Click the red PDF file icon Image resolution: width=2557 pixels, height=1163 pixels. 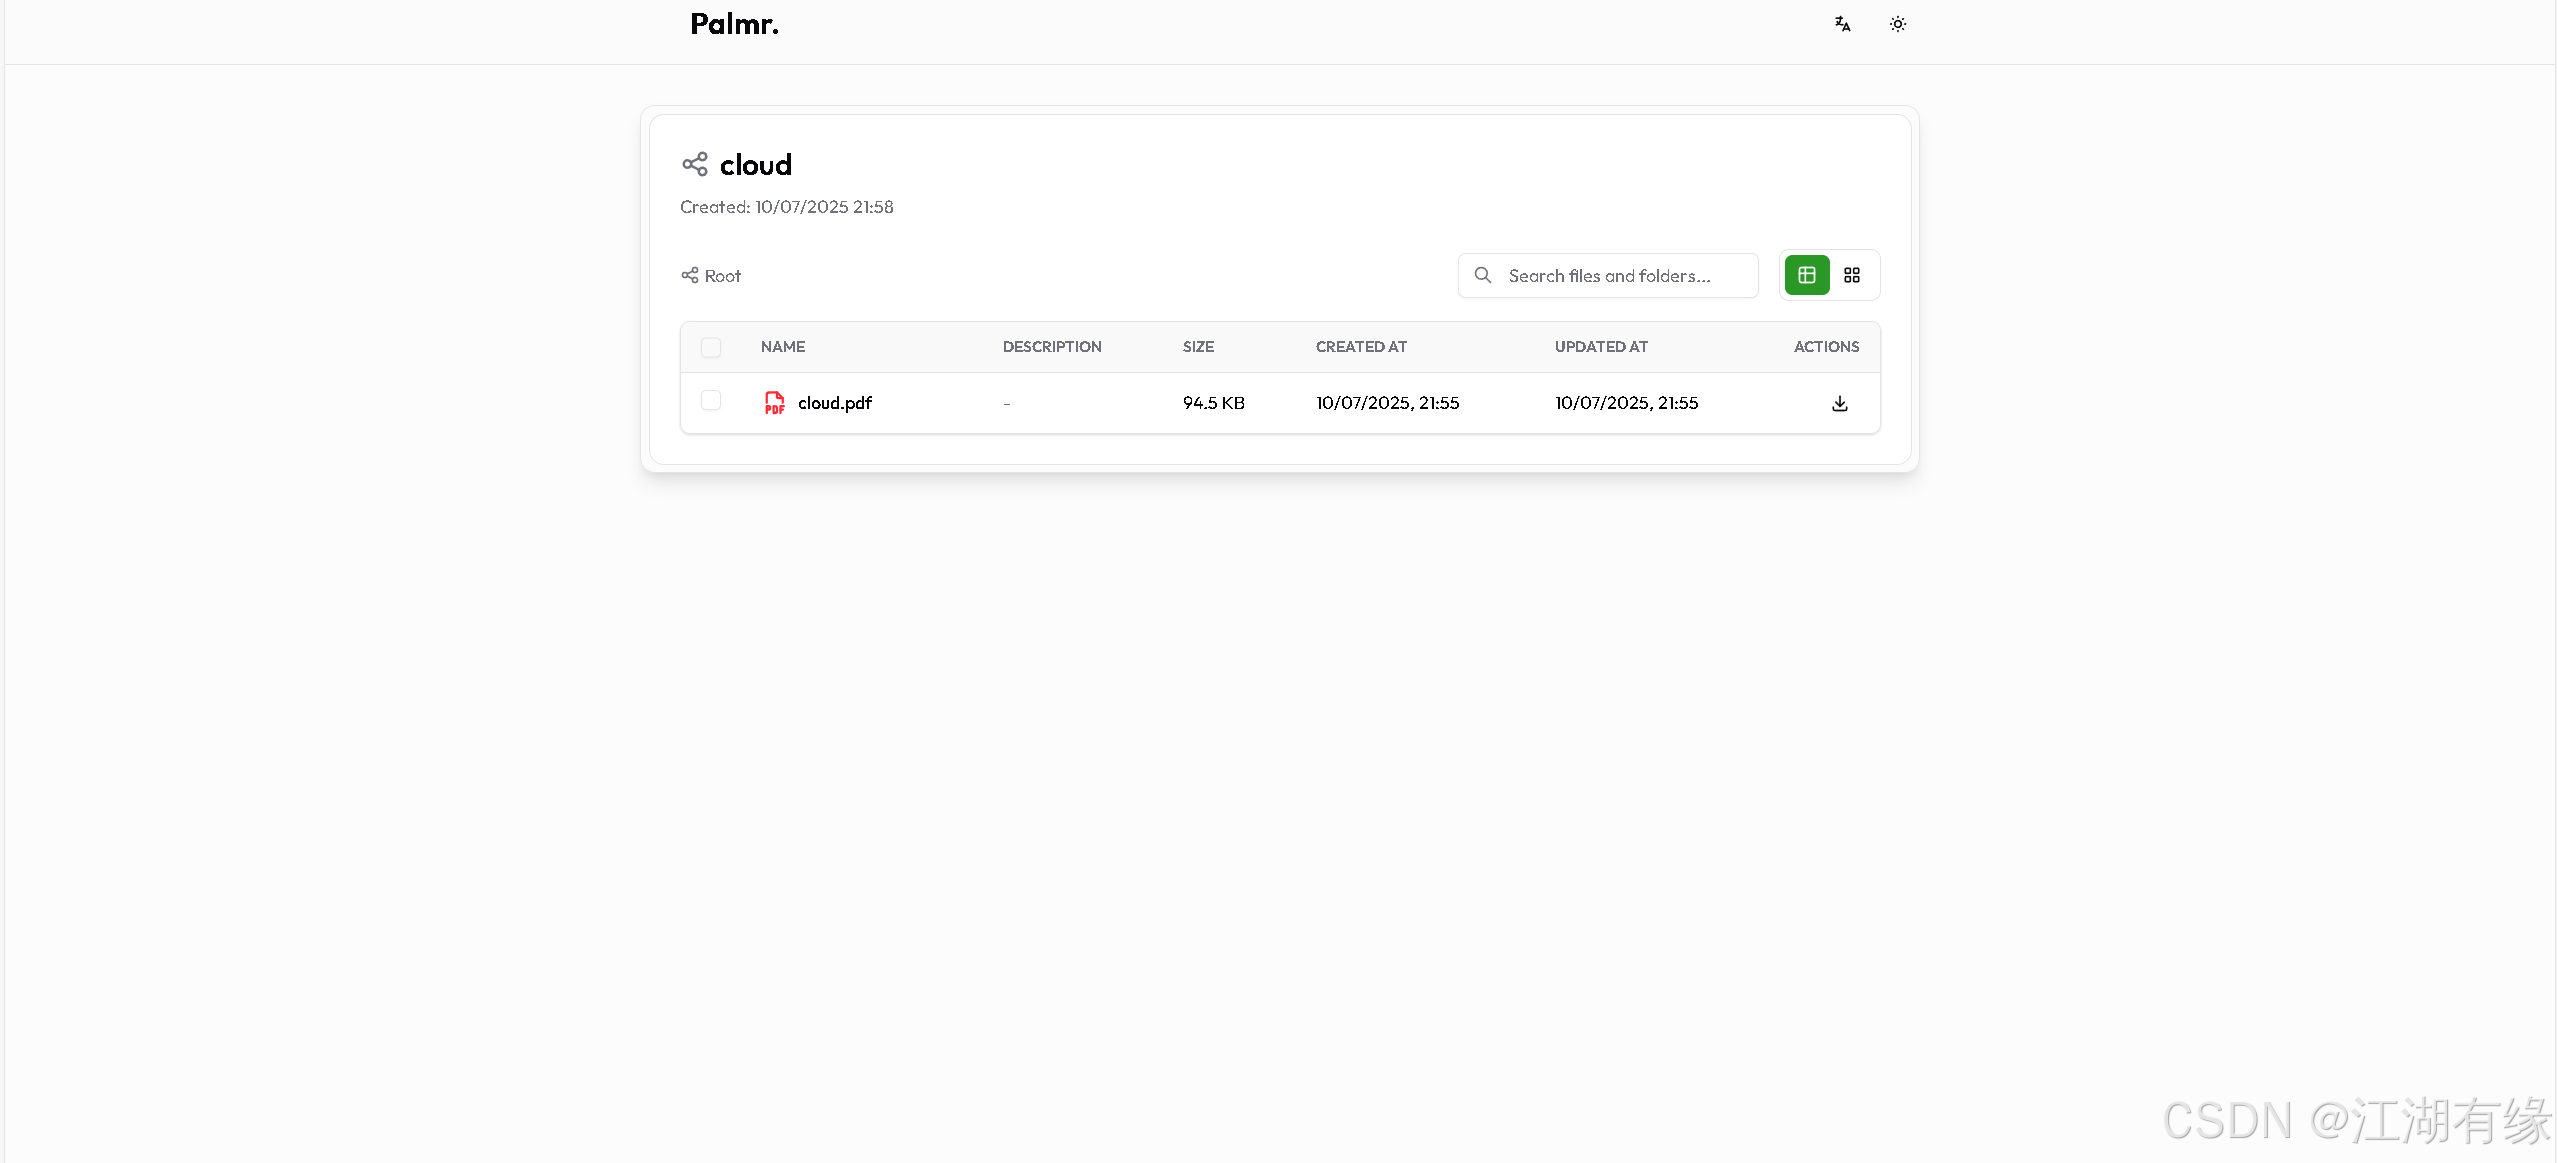click(x=774, y=403)
